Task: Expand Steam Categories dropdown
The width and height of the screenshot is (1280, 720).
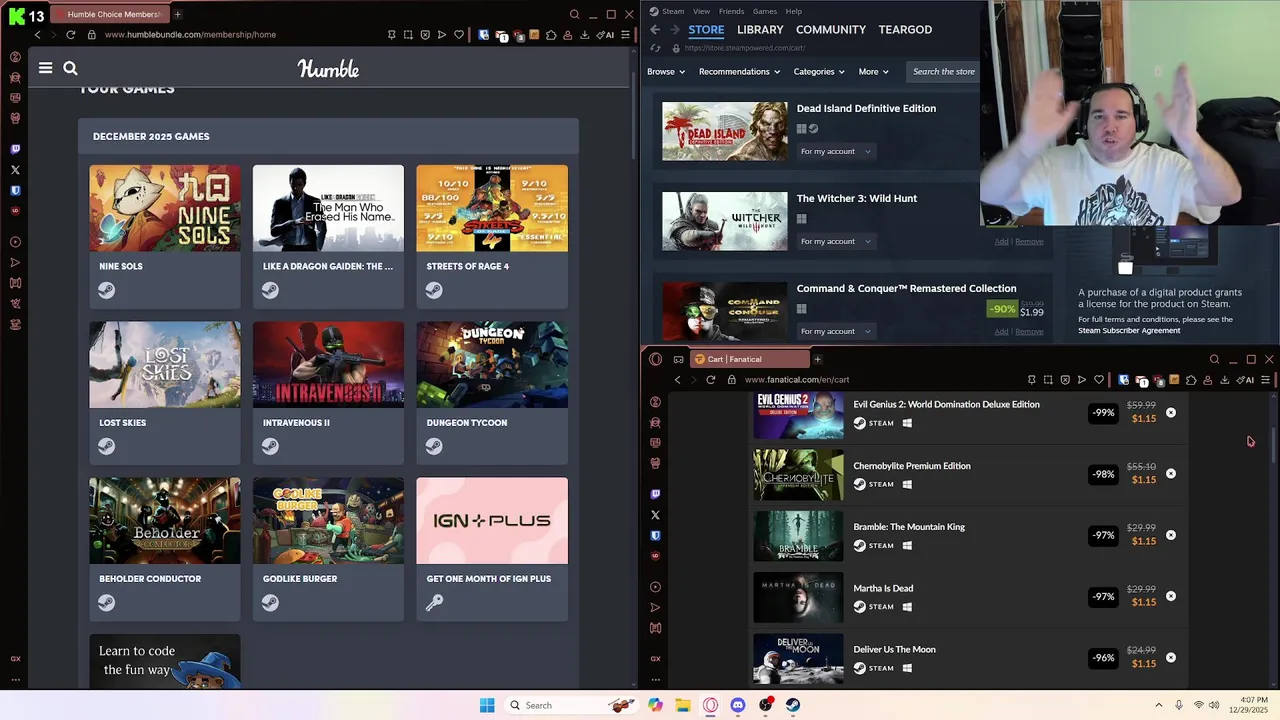Action: point(819,72)
